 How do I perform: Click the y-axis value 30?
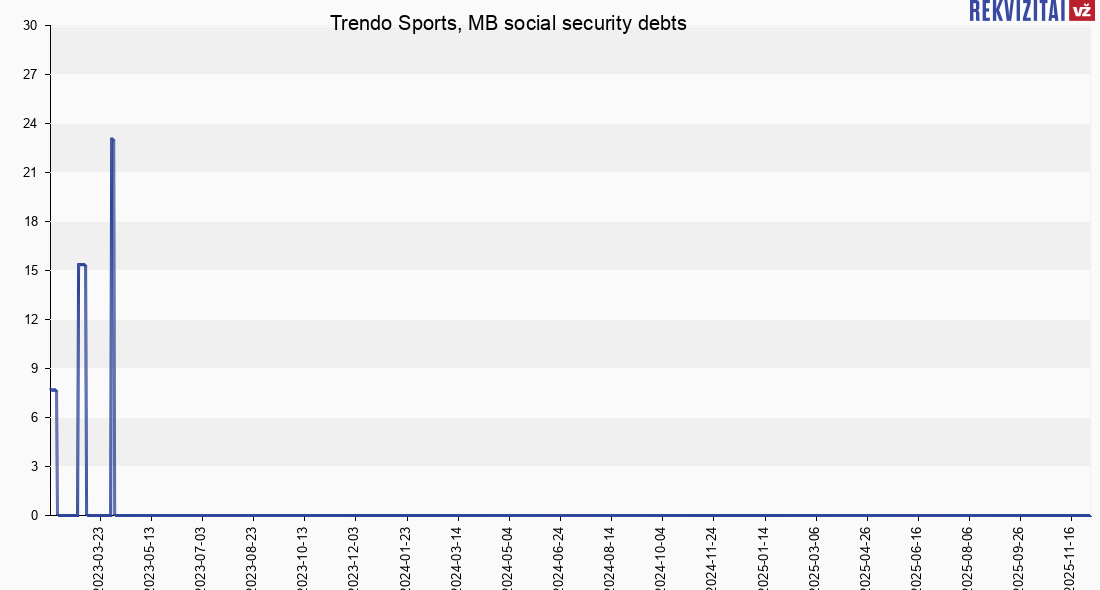coord(30,26)
